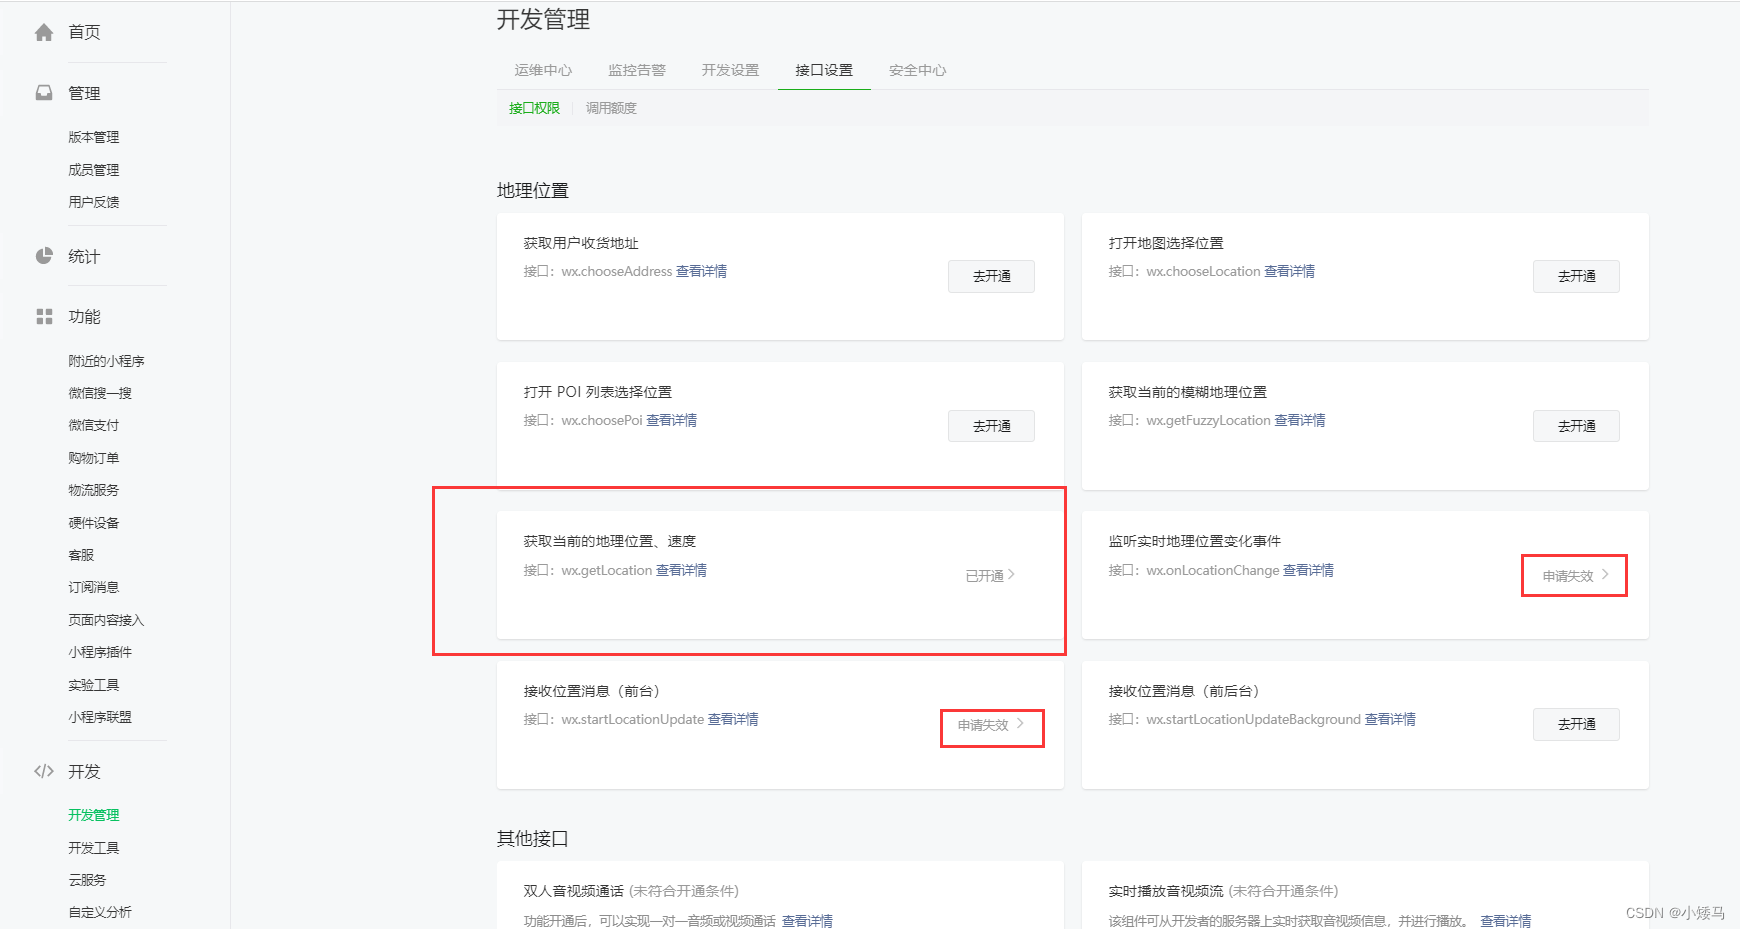Select the 监控告警 tab

pos(636,70)
